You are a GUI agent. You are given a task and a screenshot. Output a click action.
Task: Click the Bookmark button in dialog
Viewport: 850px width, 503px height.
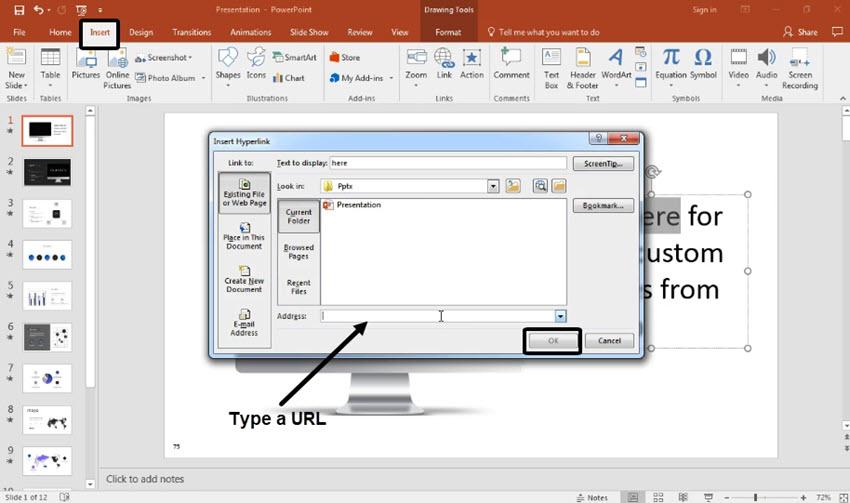[603, 206]
